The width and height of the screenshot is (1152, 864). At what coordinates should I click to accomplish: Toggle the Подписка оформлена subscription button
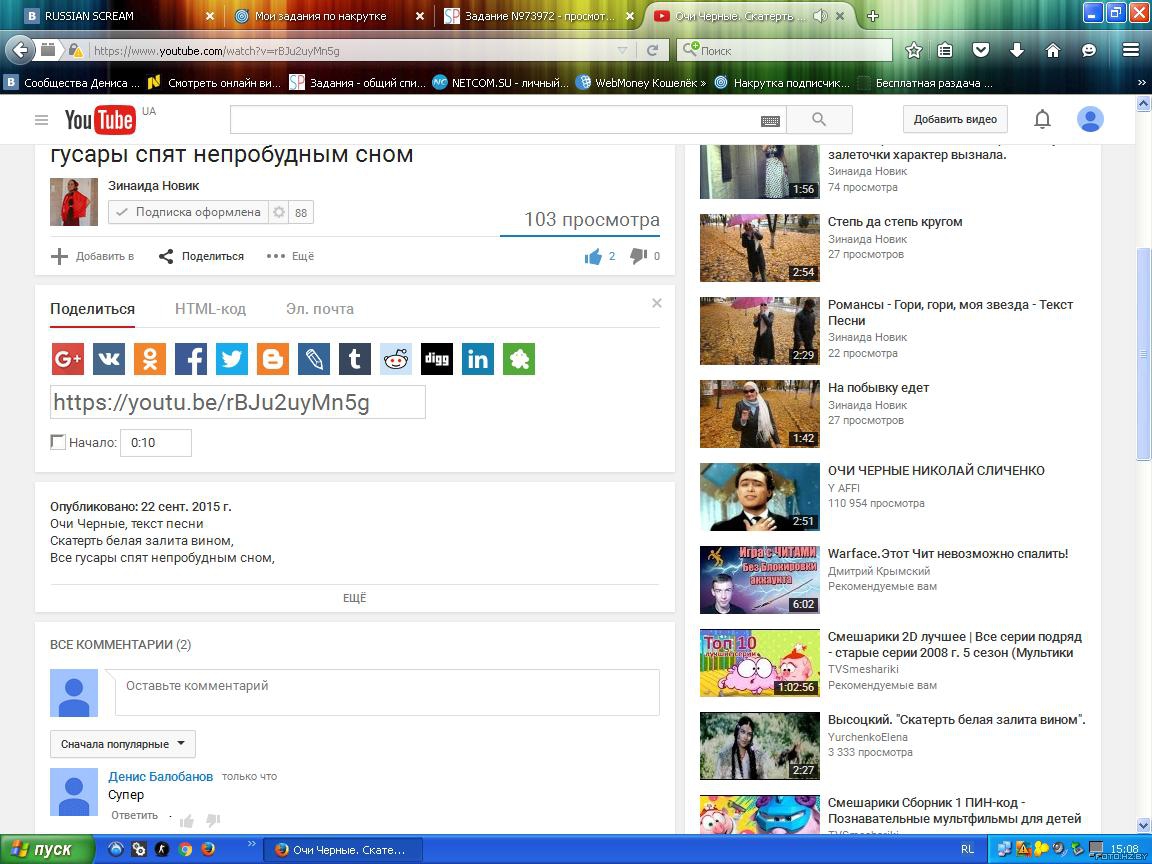pyautogui.click(x=189, y=212)
